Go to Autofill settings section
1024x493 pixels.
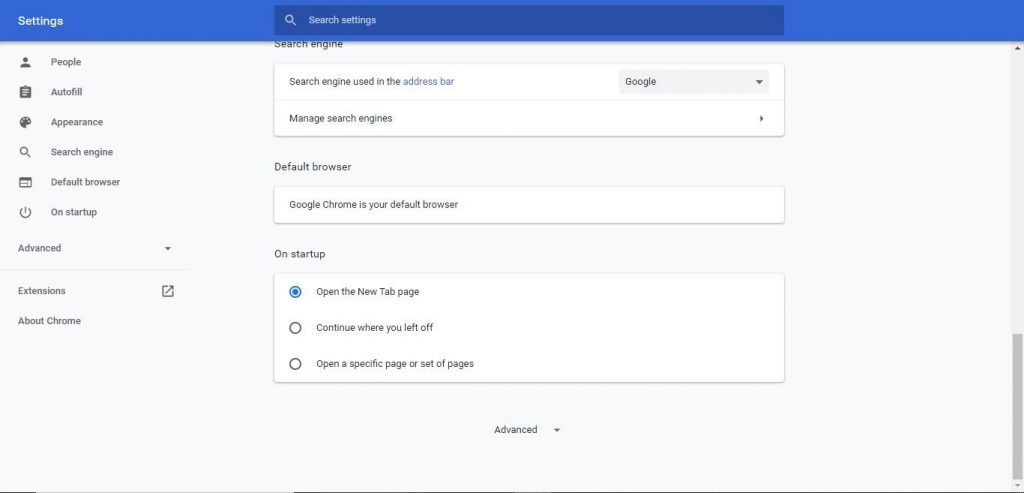[x=67, y=92]
